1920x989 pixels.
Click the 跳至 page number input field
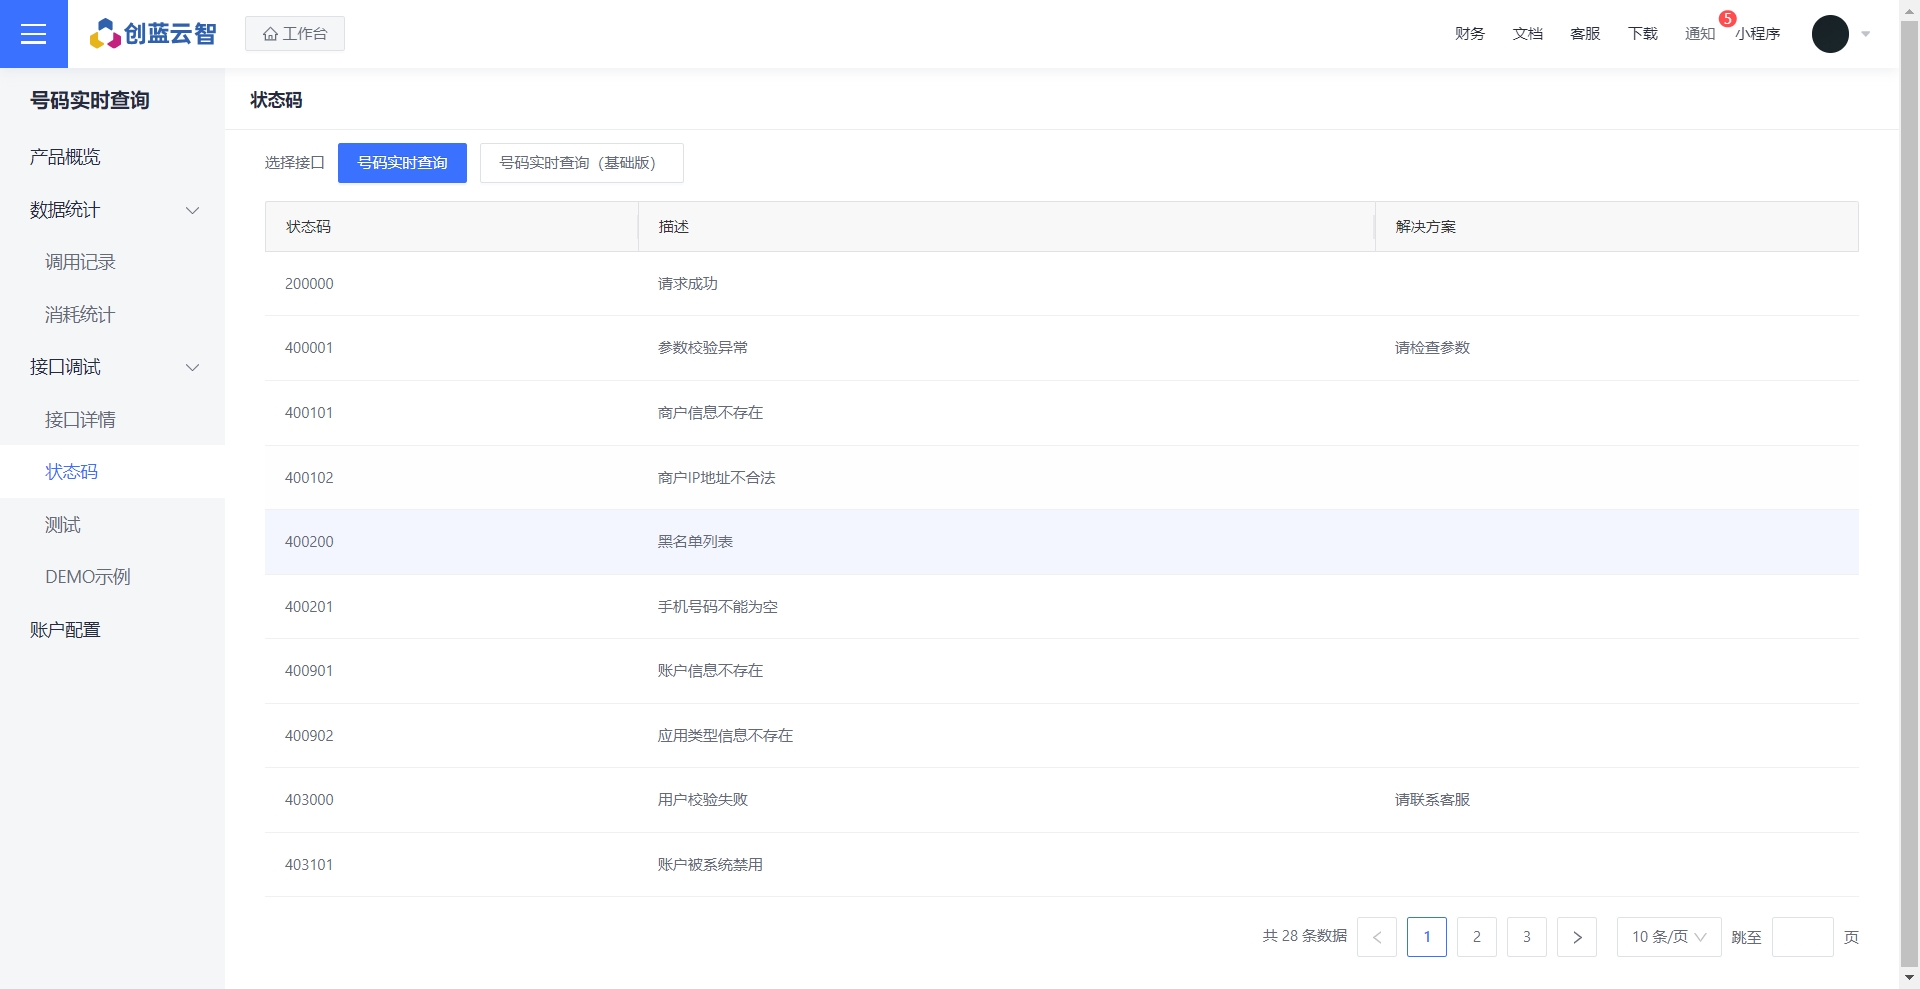(1802, 937)
